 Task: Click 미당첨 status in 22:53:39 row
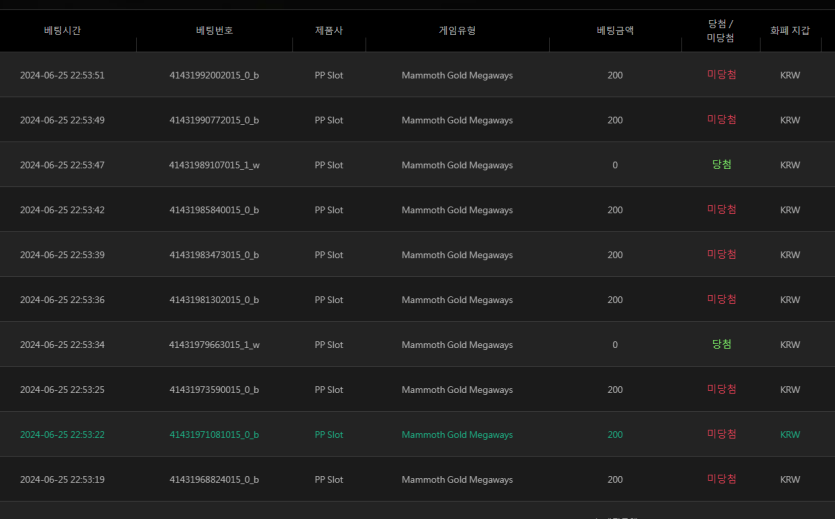pos(722,254)
